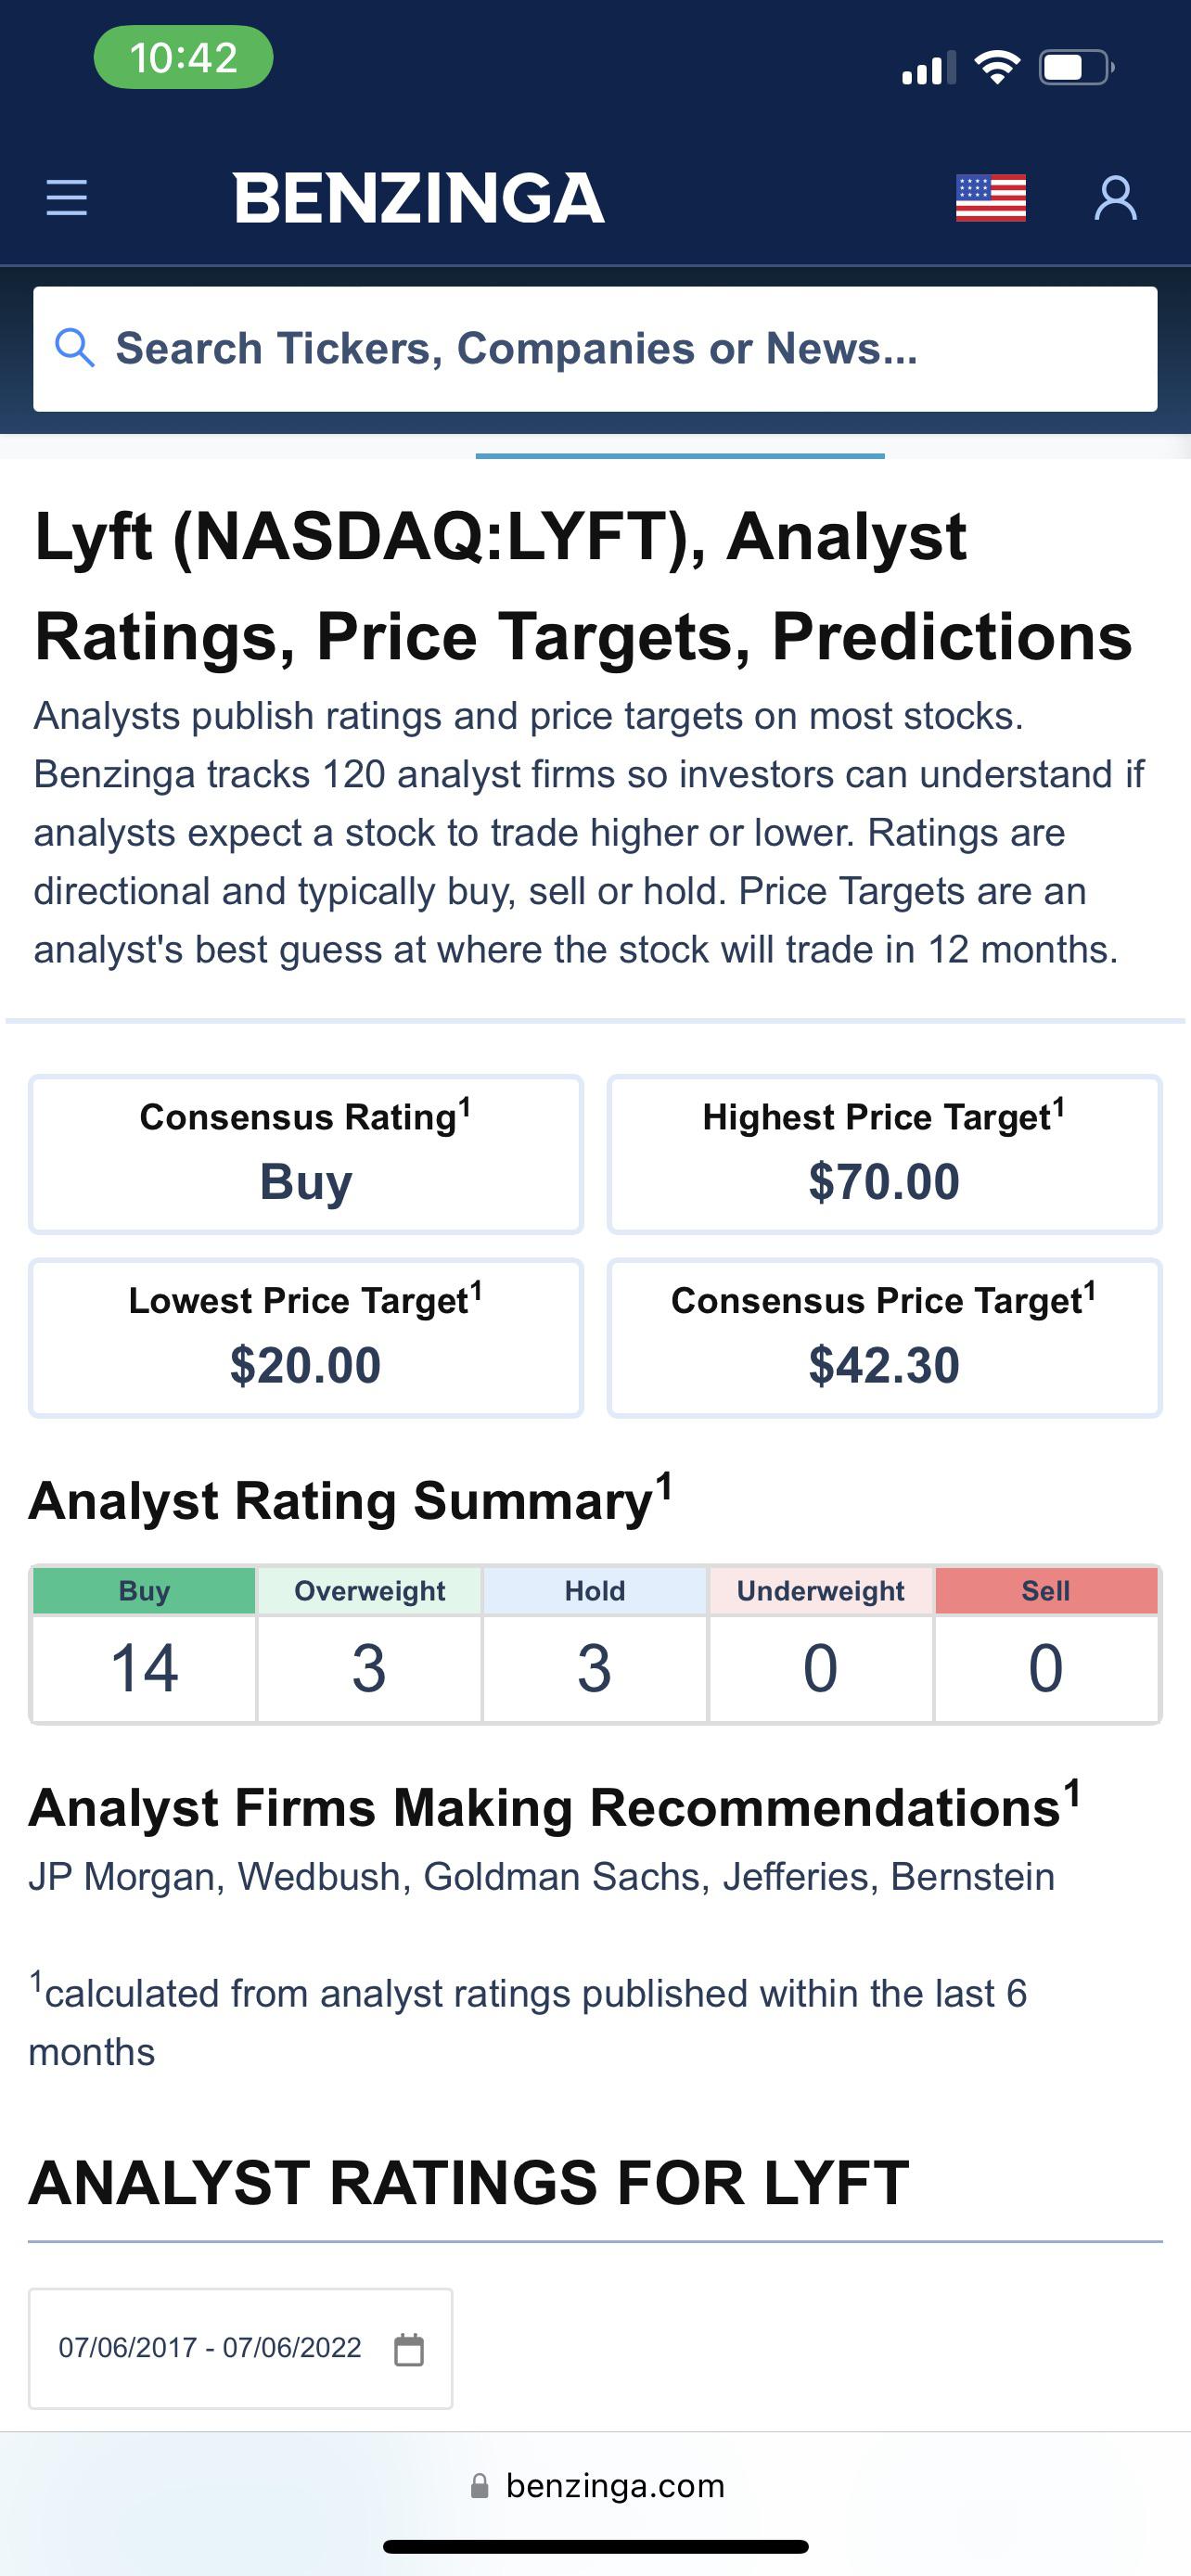Open the calendar icon in the date picker
Screen dimensions: 1191x2576
[x=411, y=2349]
